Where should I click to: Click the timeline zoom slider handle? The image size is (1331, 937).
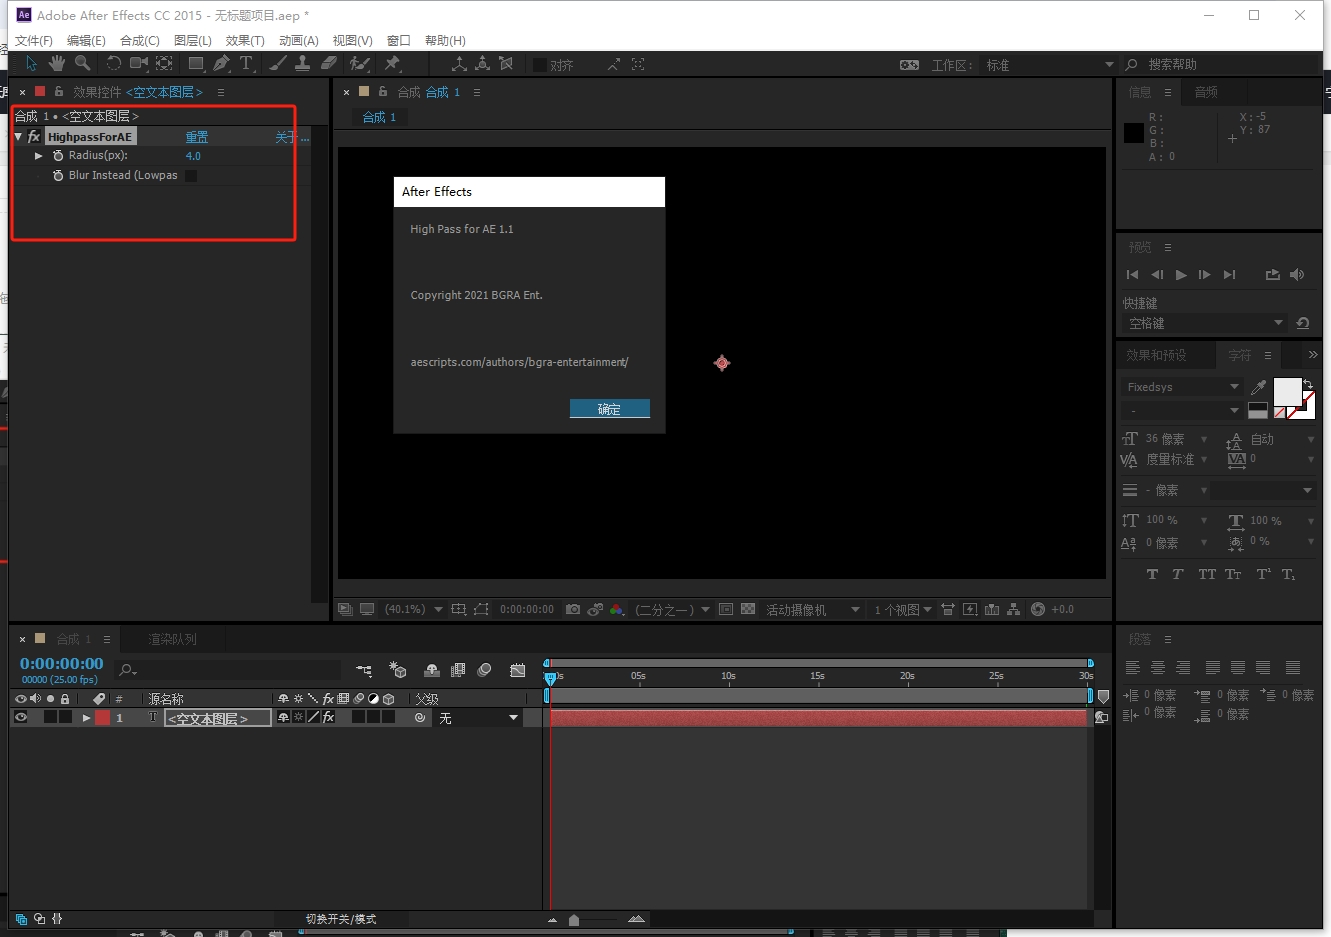point(574,920)
